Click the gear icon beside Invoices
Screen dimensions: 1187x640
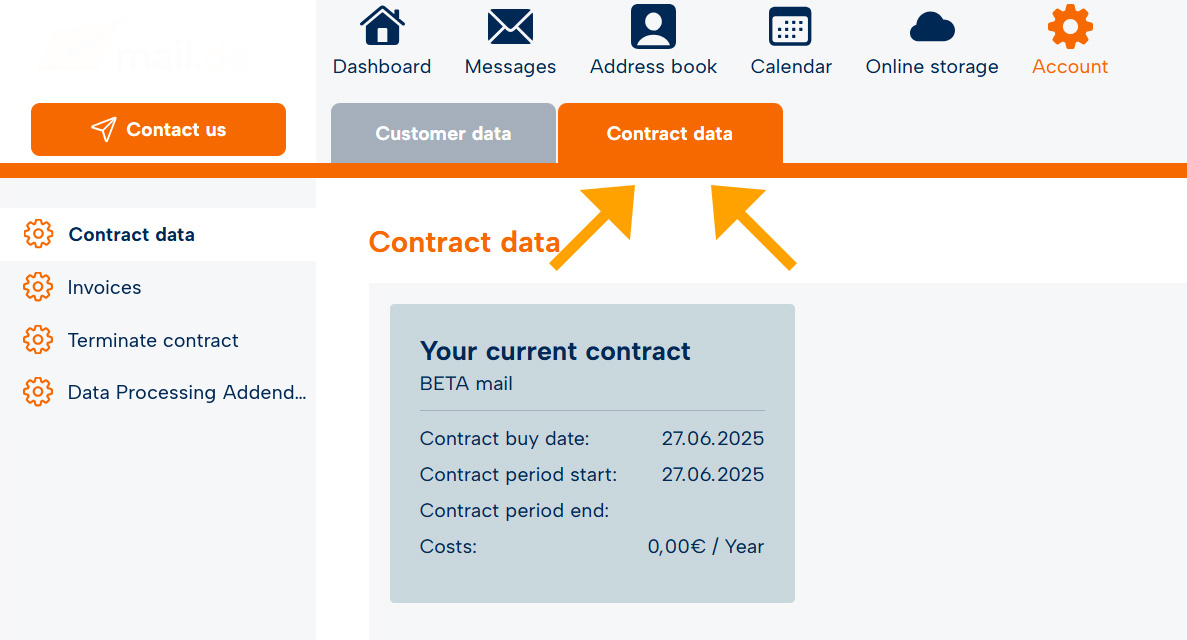tap(38, 287)
